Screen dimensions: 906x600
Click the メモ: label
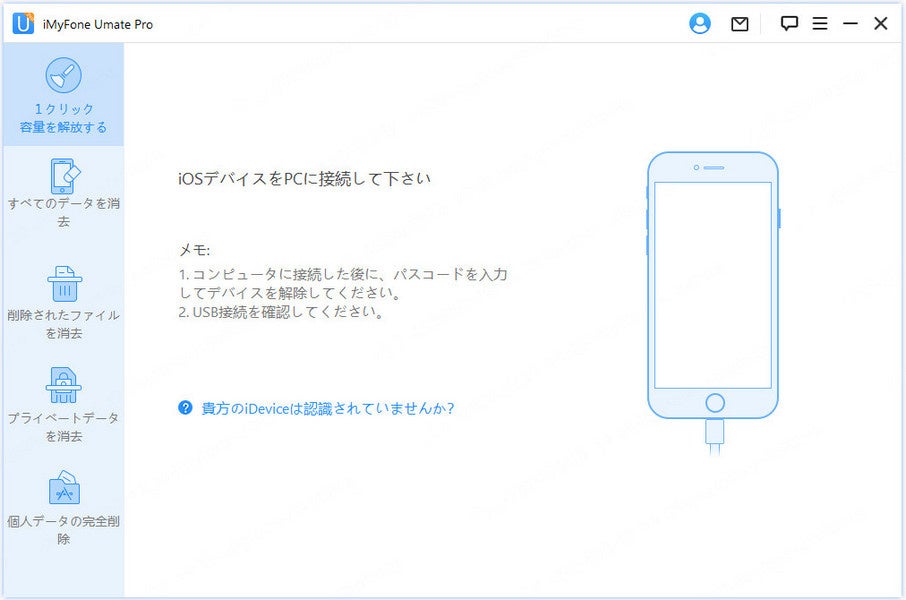click(x=194, y=250)
